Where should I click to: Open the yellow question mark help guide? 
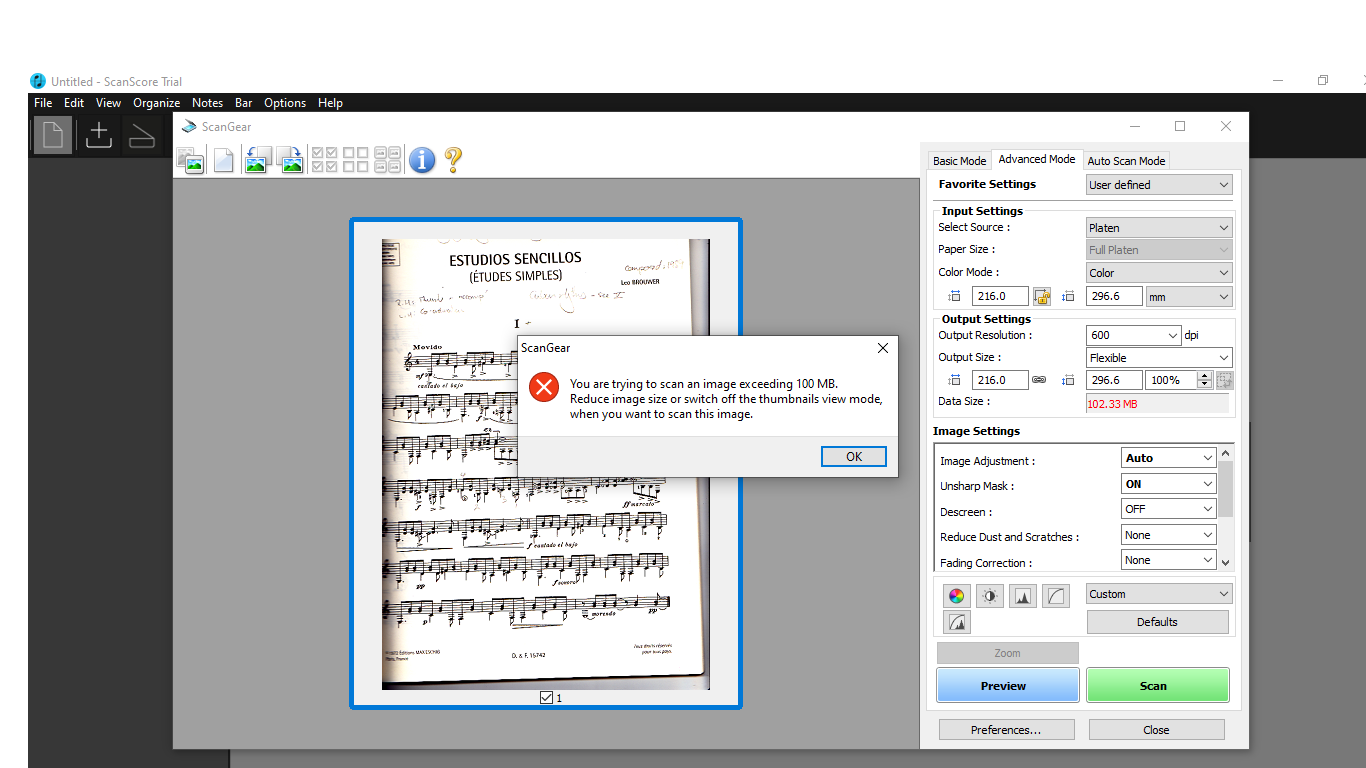pyautogui.click(x=453, y=160)
